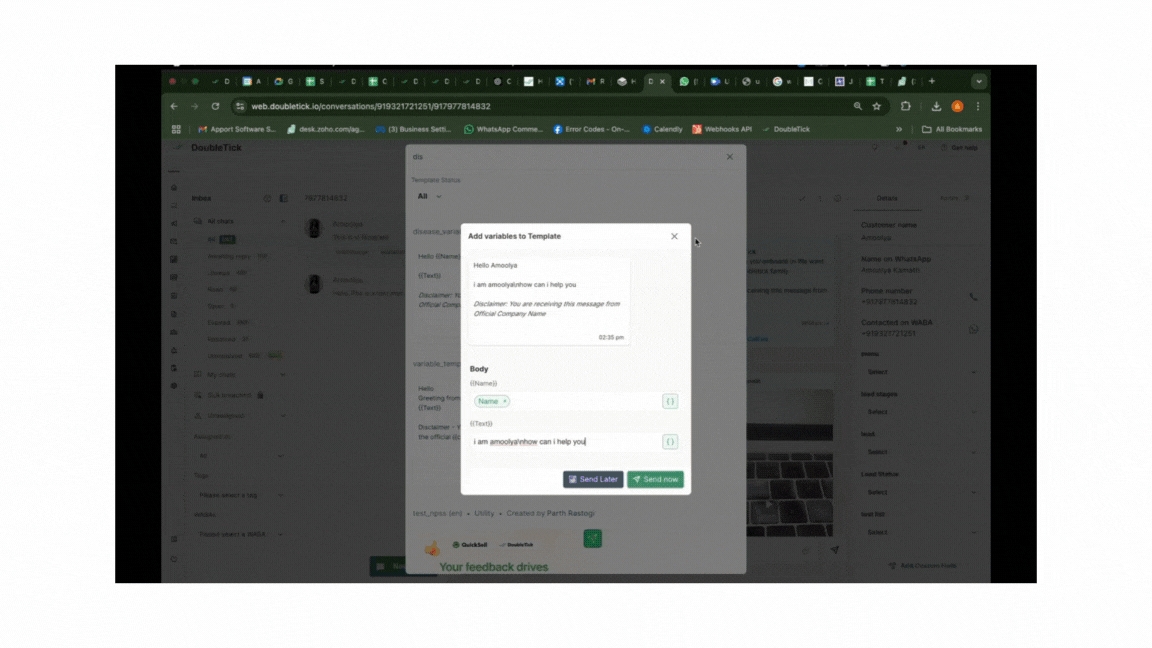Image resolution: width=1152 pixels, height=648 pixels.
Task: Reload the page in the browser
Action: [215, 106]
